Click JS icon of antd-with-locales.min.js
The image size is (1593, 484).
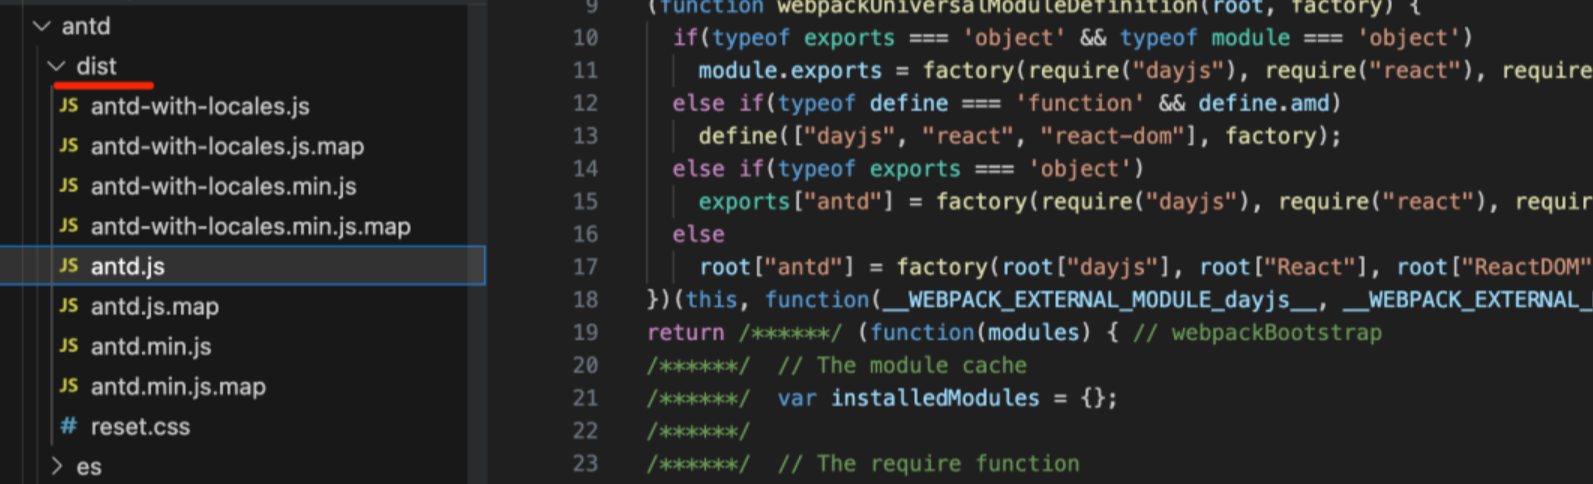[x=68, y=185]
